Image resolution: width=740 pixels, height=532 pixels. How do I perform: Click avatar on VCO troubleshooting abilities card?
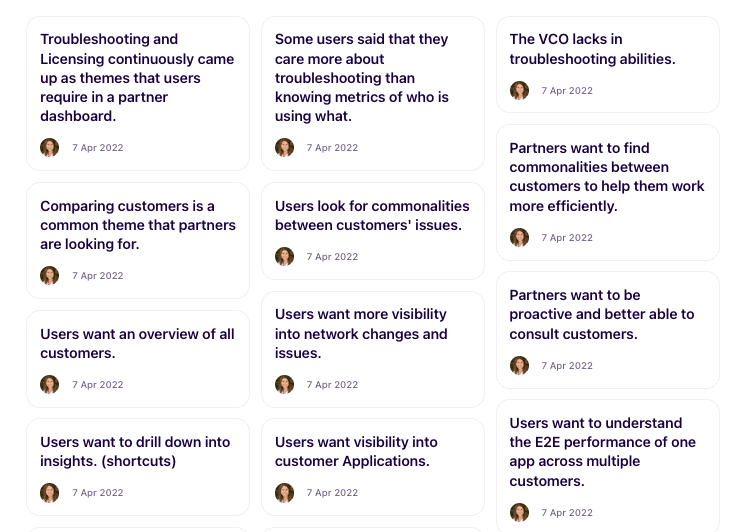[x=519, y=90]
